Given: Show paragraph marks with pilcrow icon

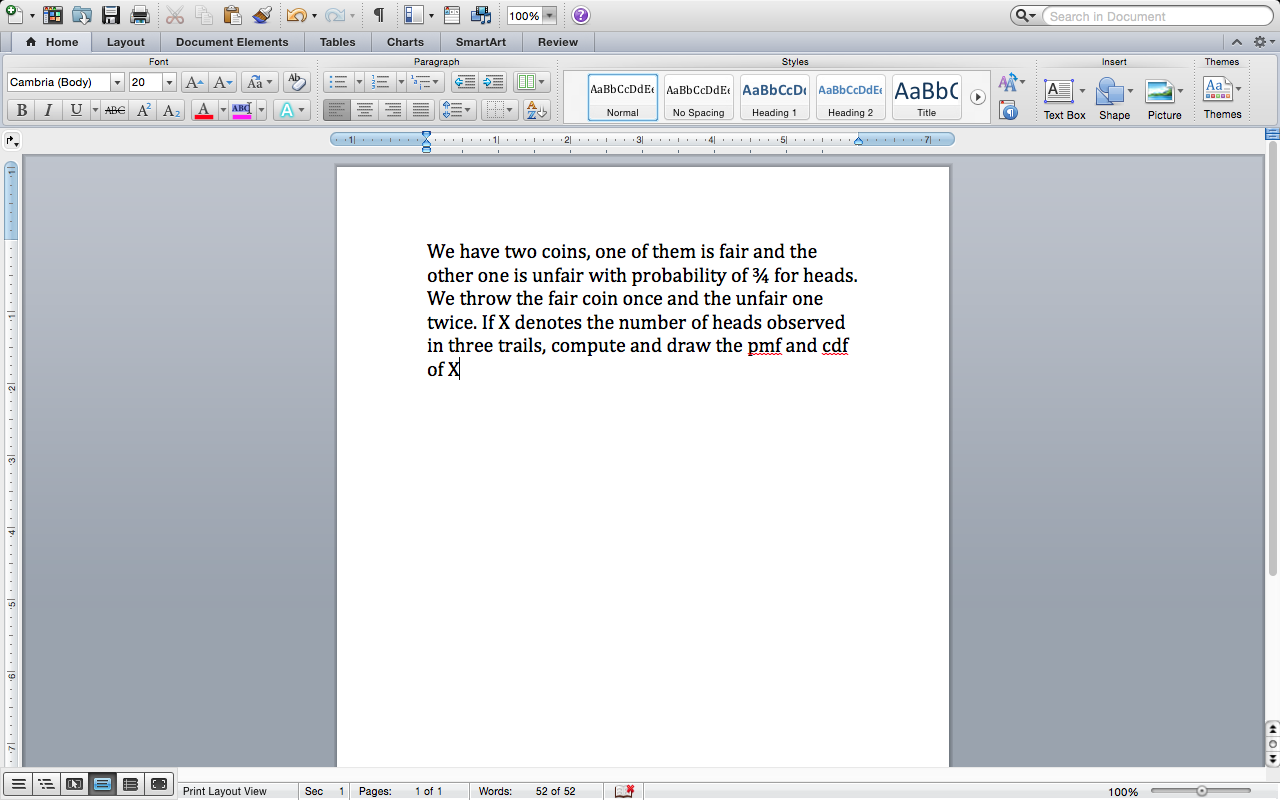Looking at the screenshot, I should coord(378,16).
